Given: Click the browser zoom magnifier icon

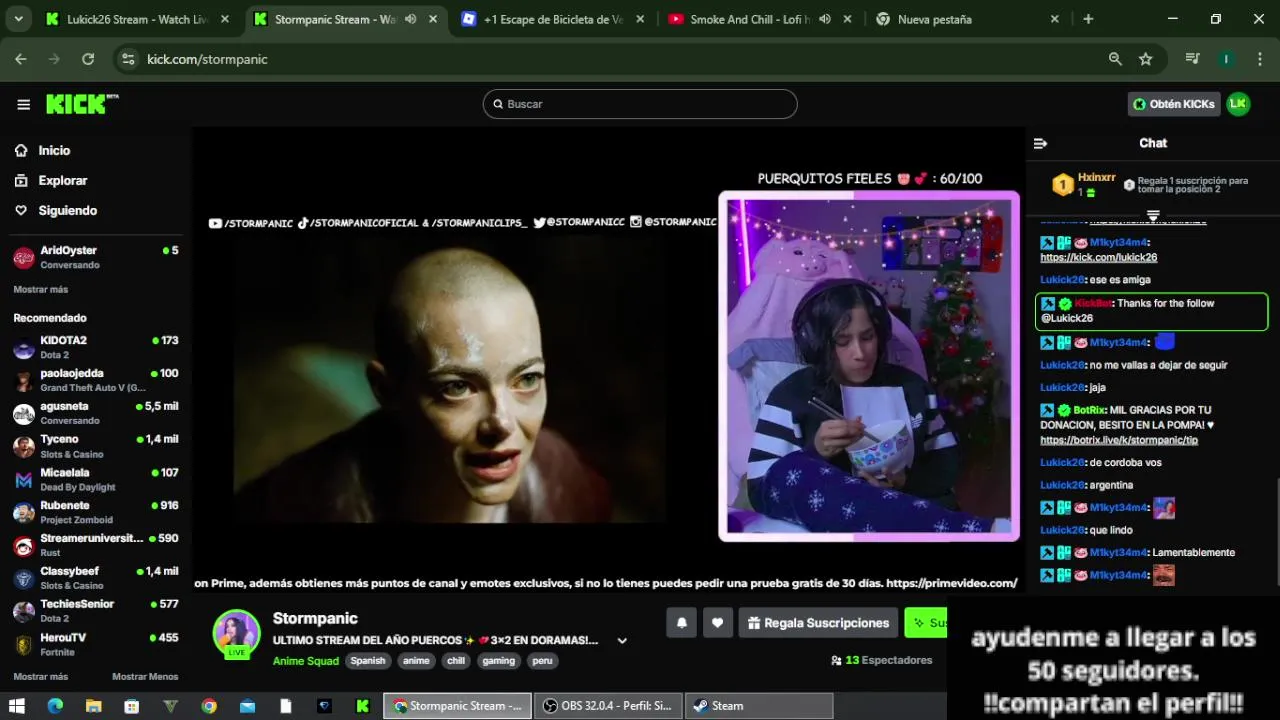Looking at the screenshot, I should (1115, 59).
